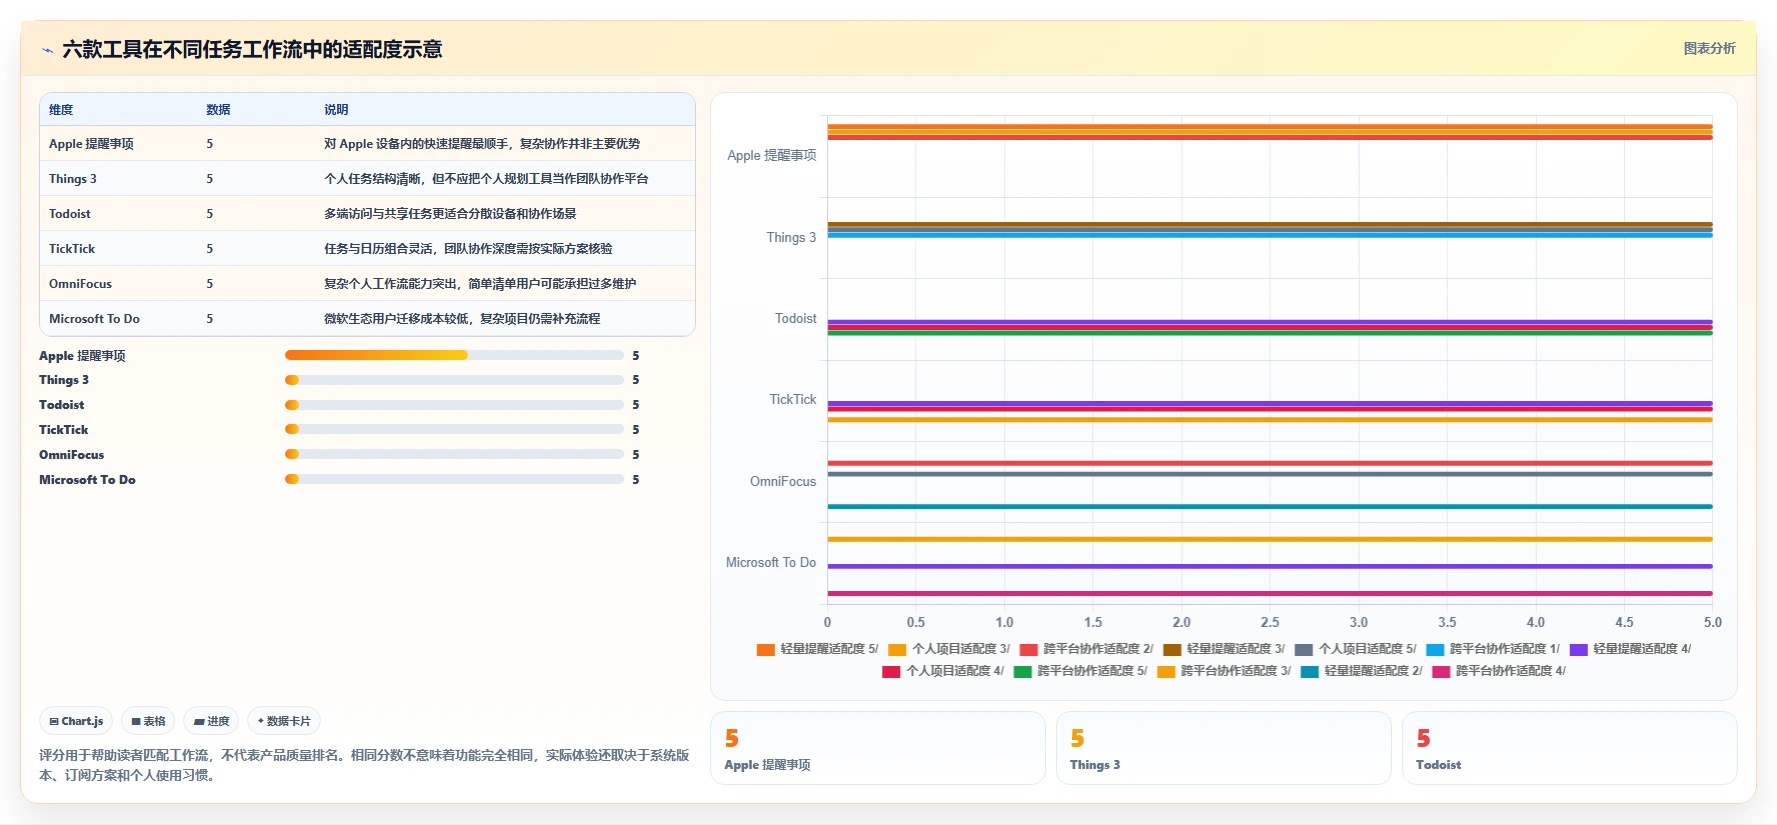The width and height of the screenshot is (1777, 825).
Task: Click the description starting with 多端访问与共享任务
Action: click(450, 214)
